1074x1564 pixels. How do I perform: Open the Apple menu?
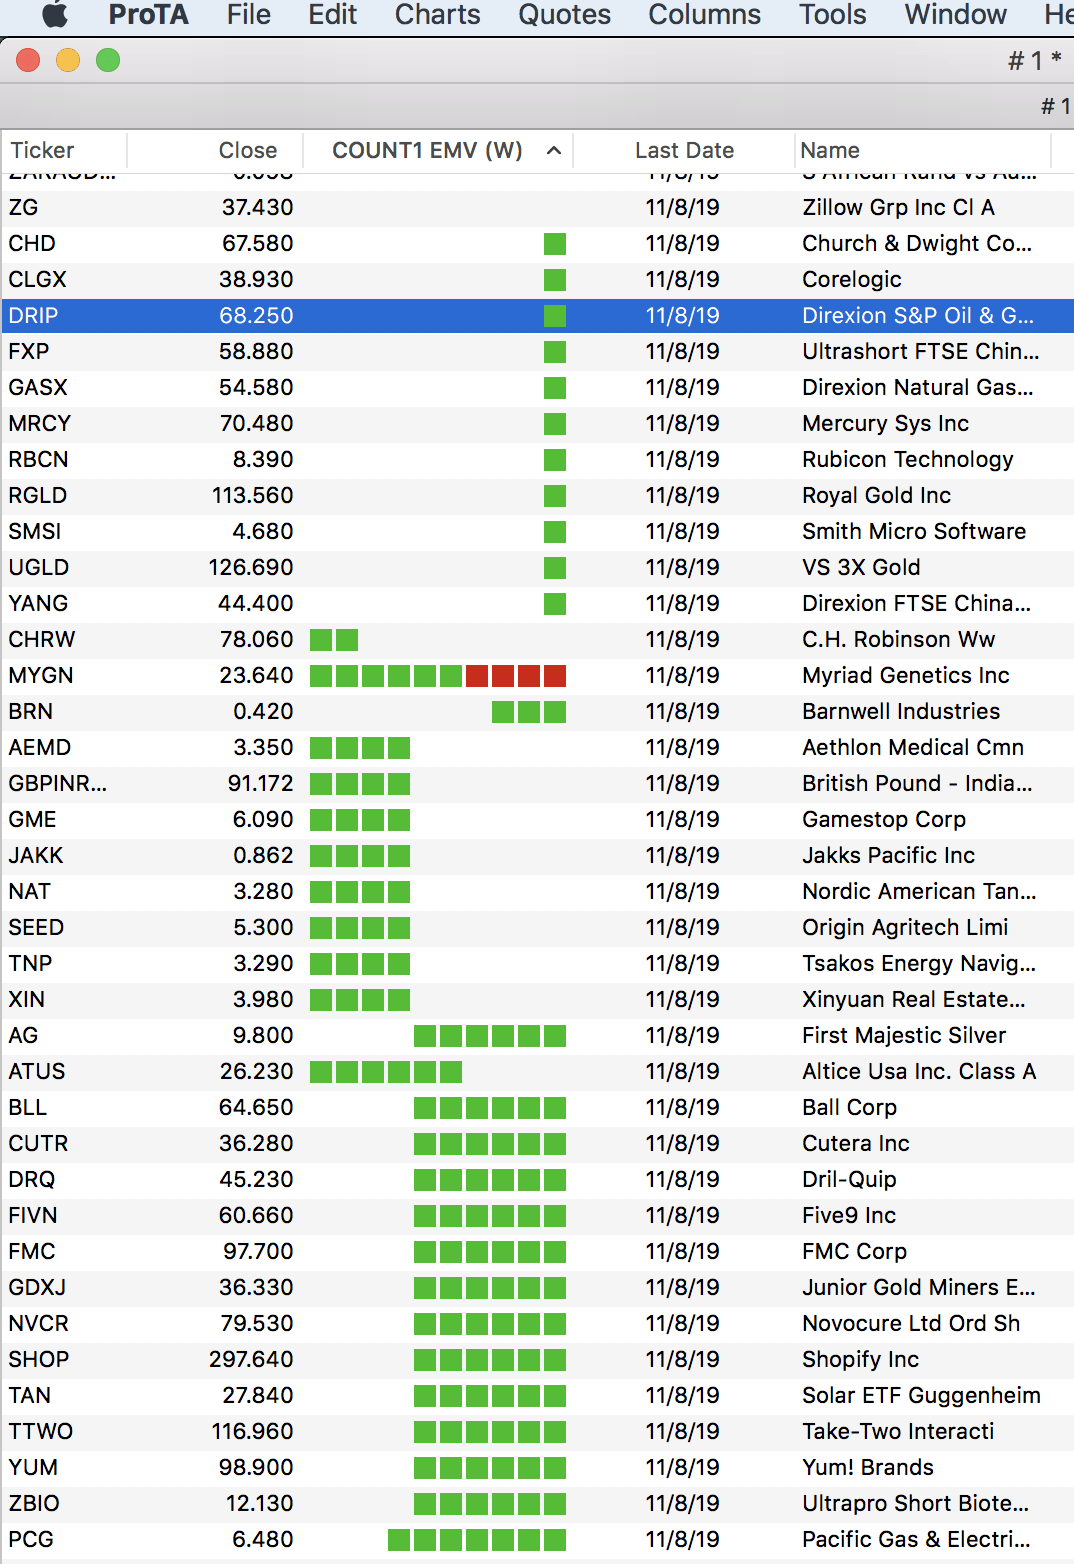coord(56,14)
